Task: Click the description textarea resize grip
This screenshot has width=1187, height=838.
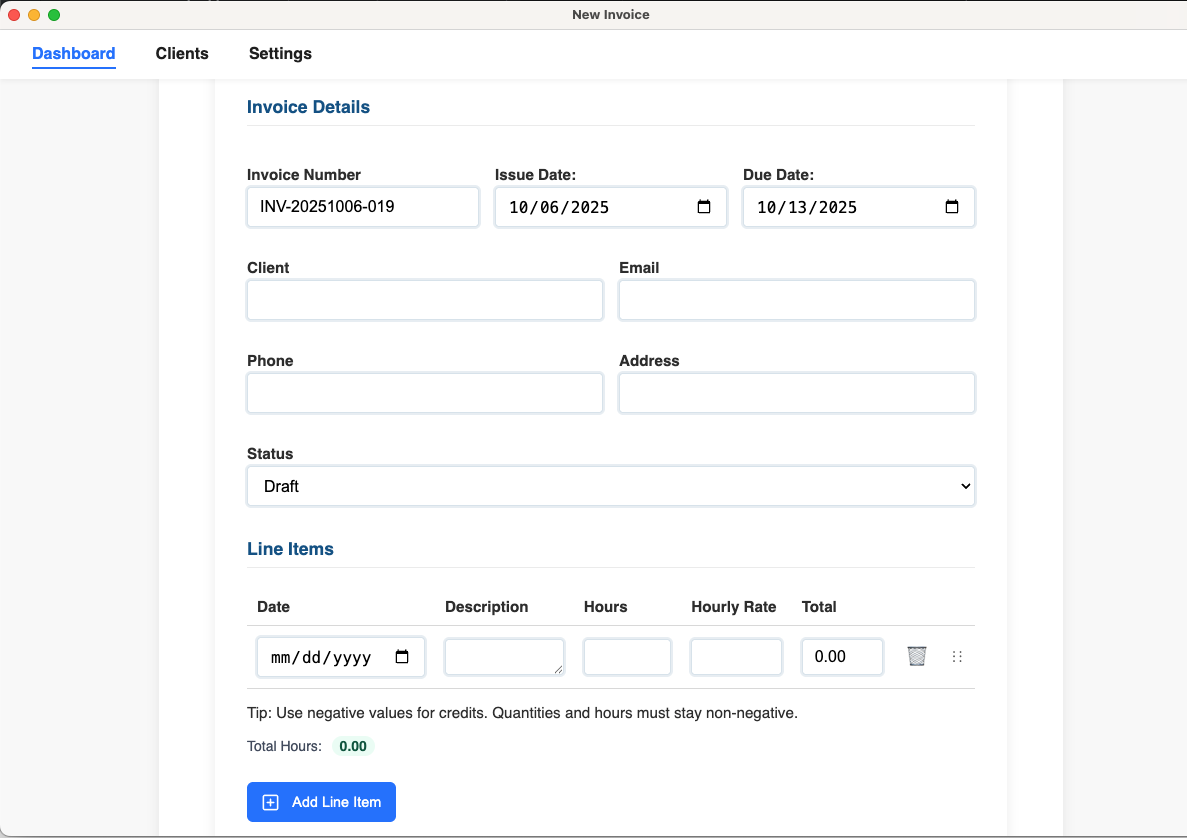Action: click(558, 669)
